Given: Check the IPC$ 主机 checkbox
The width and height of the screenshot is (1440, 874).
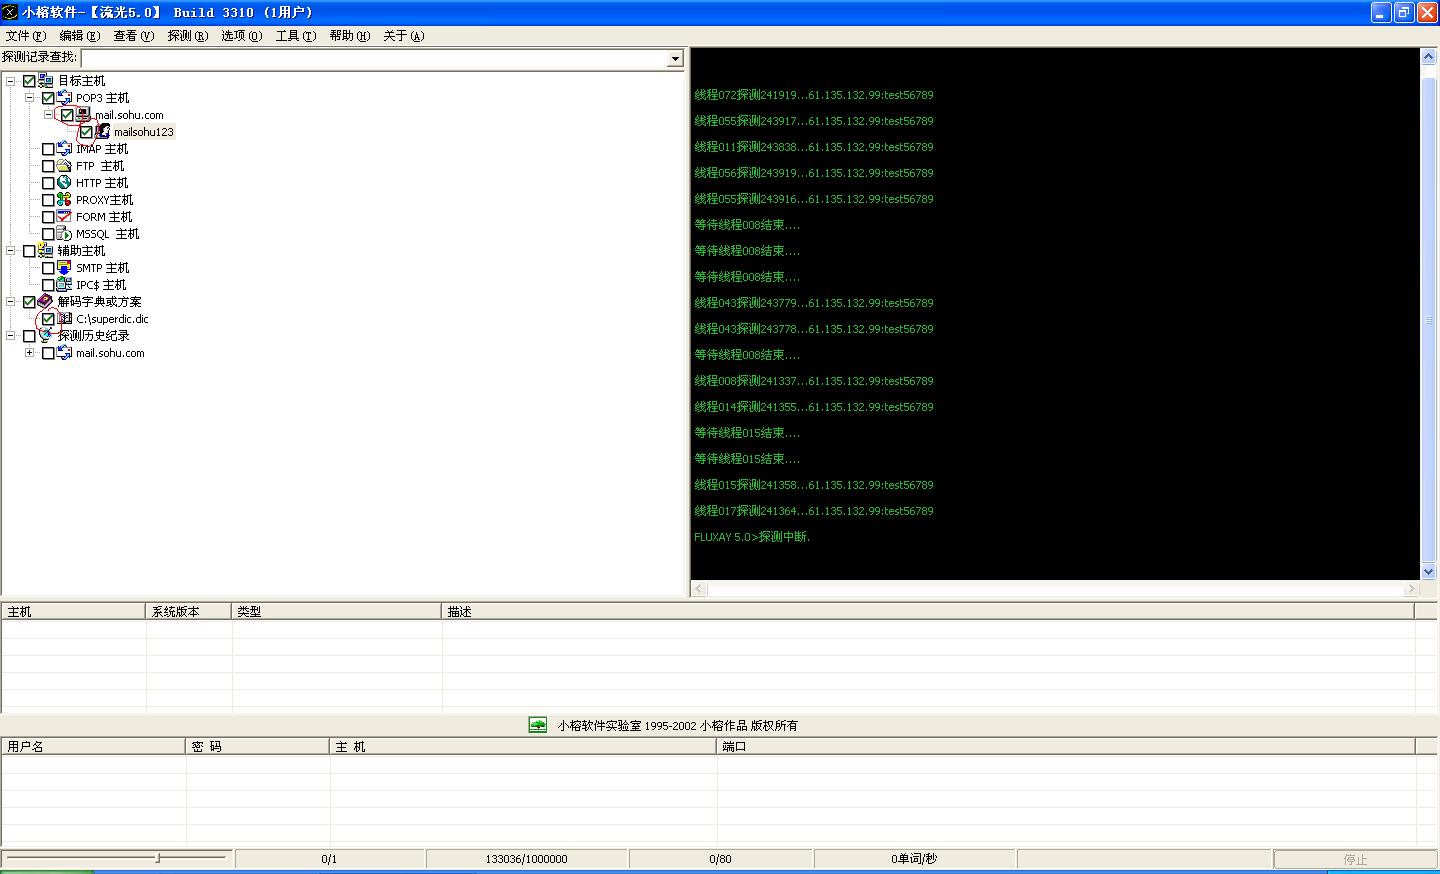Looking at the screenshot, I should (x=48, y=285).
